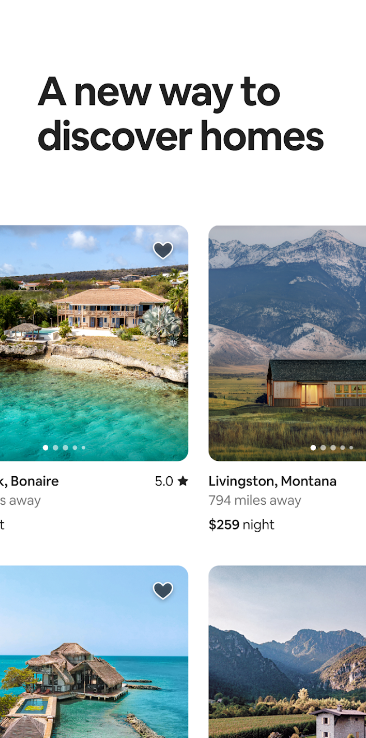Open the Bonaire beachfront villa photo
This screenshot has height=738, width=366.
[94, 343]
